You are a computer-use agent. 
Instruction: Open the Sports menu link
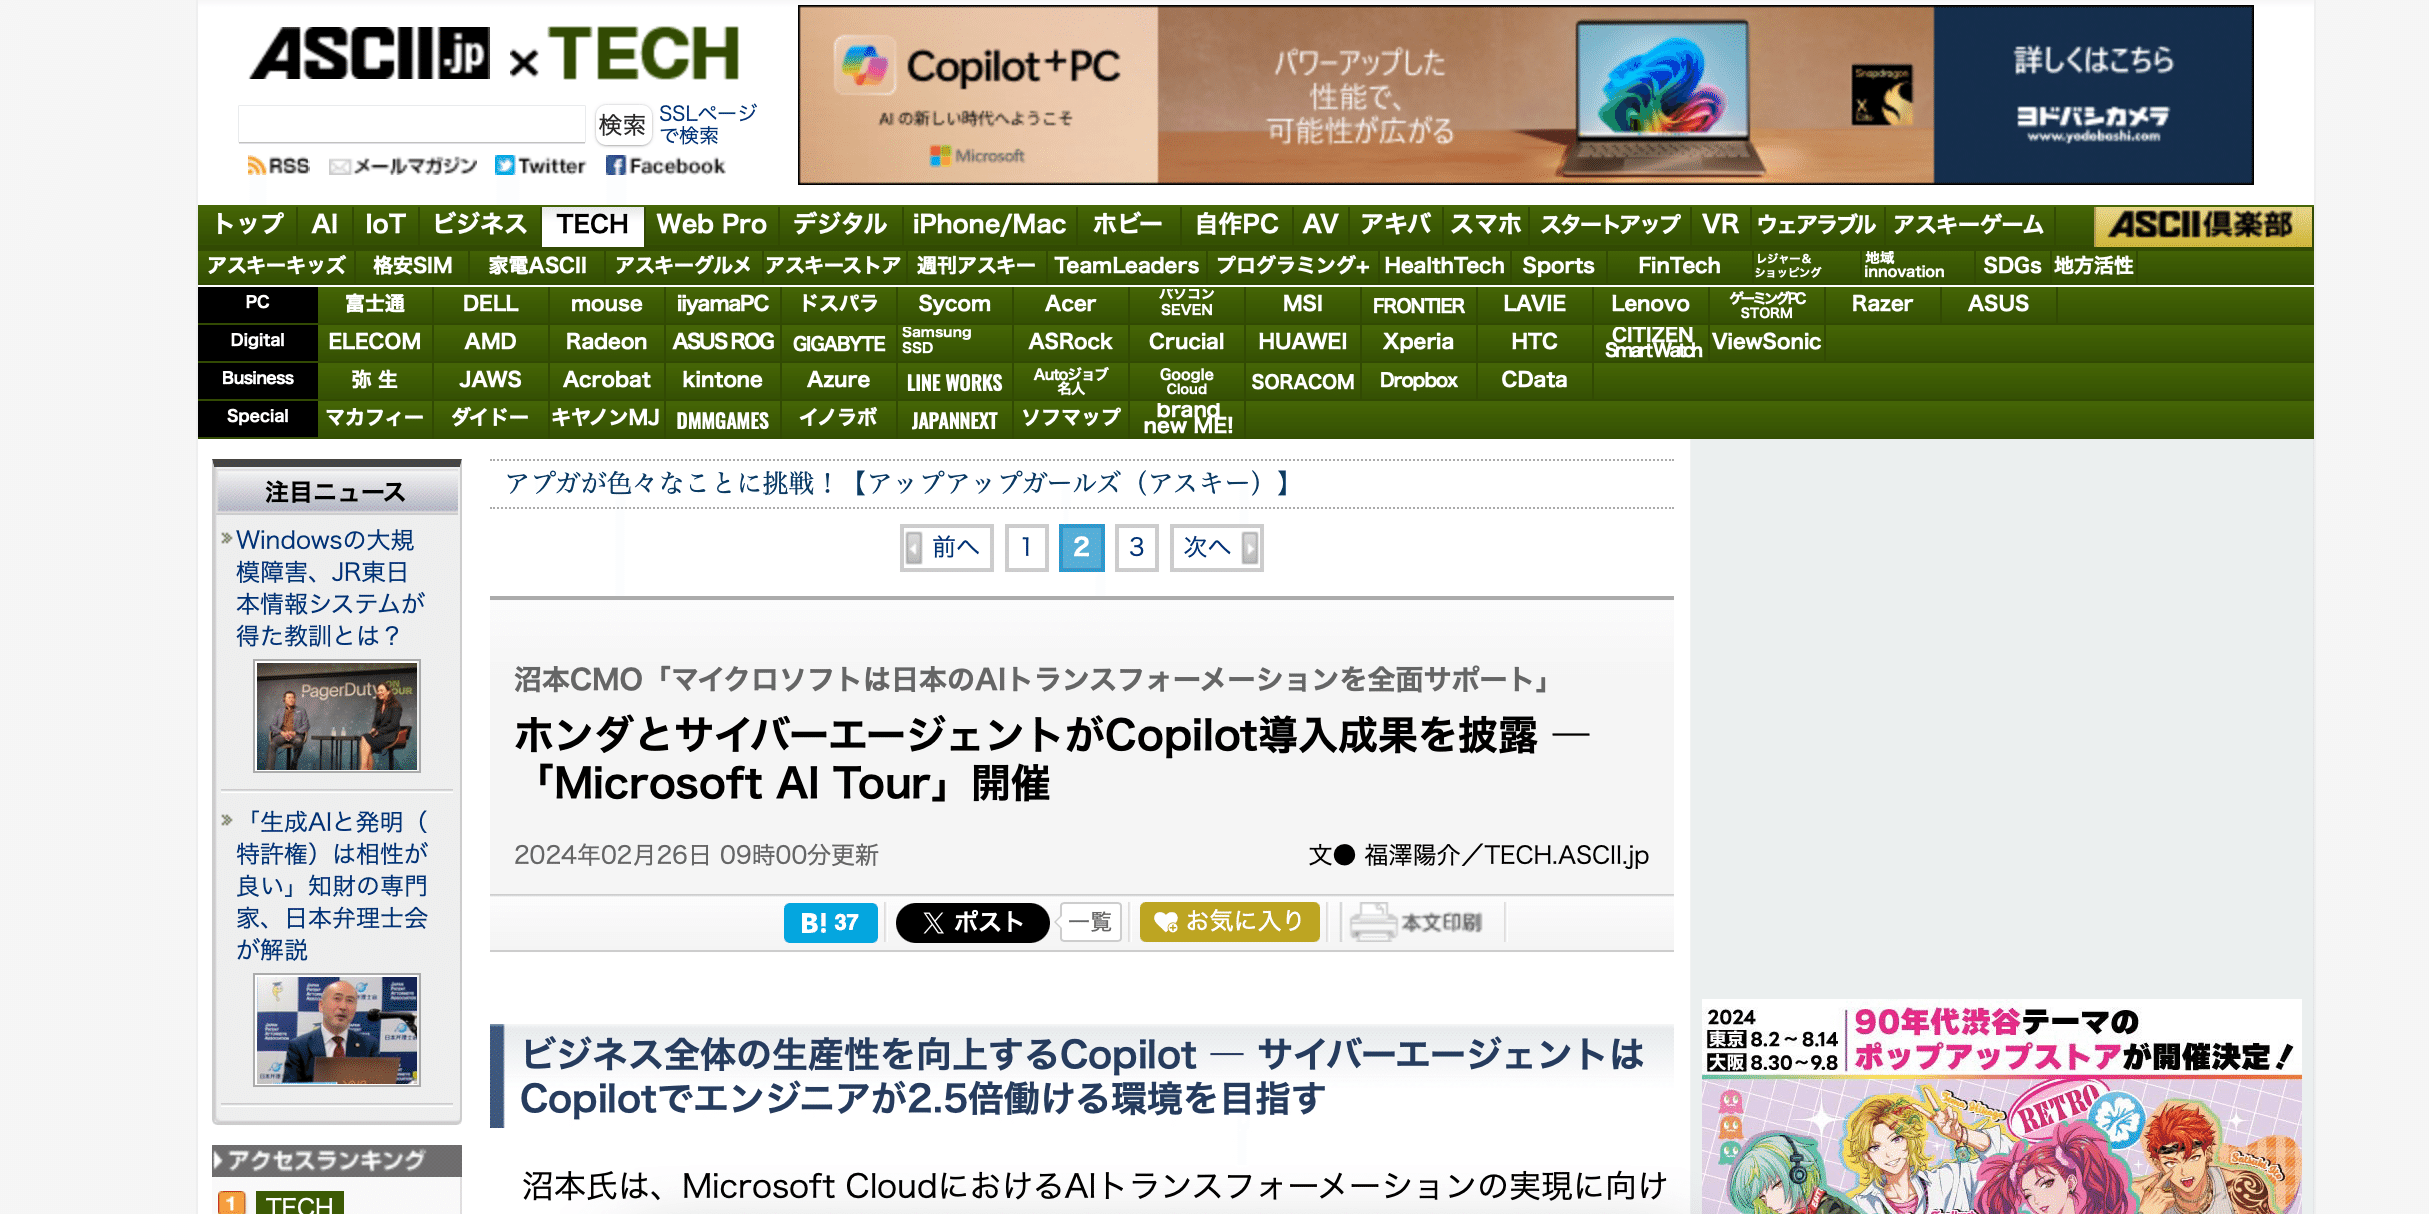click(1558, 266)
